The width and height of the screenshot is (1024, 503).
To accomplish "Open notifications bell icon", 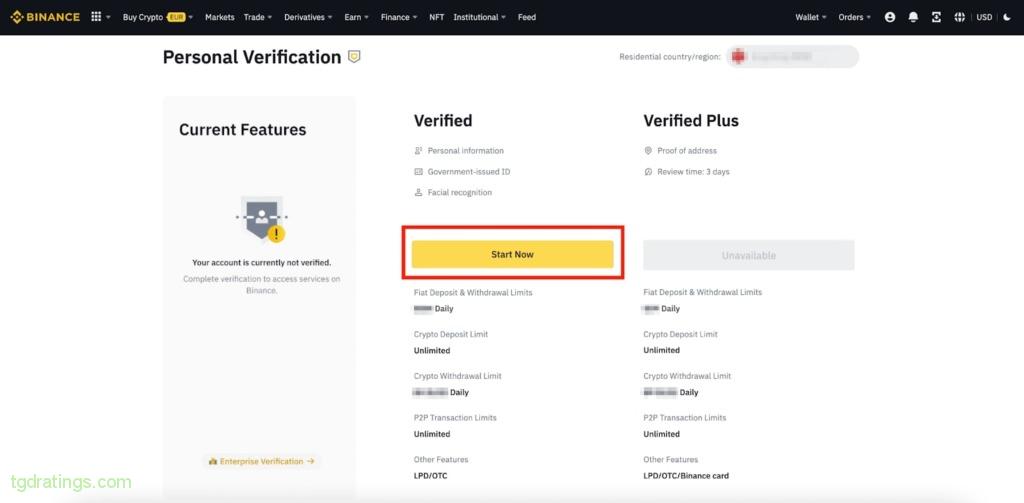I will coord(913,18).
